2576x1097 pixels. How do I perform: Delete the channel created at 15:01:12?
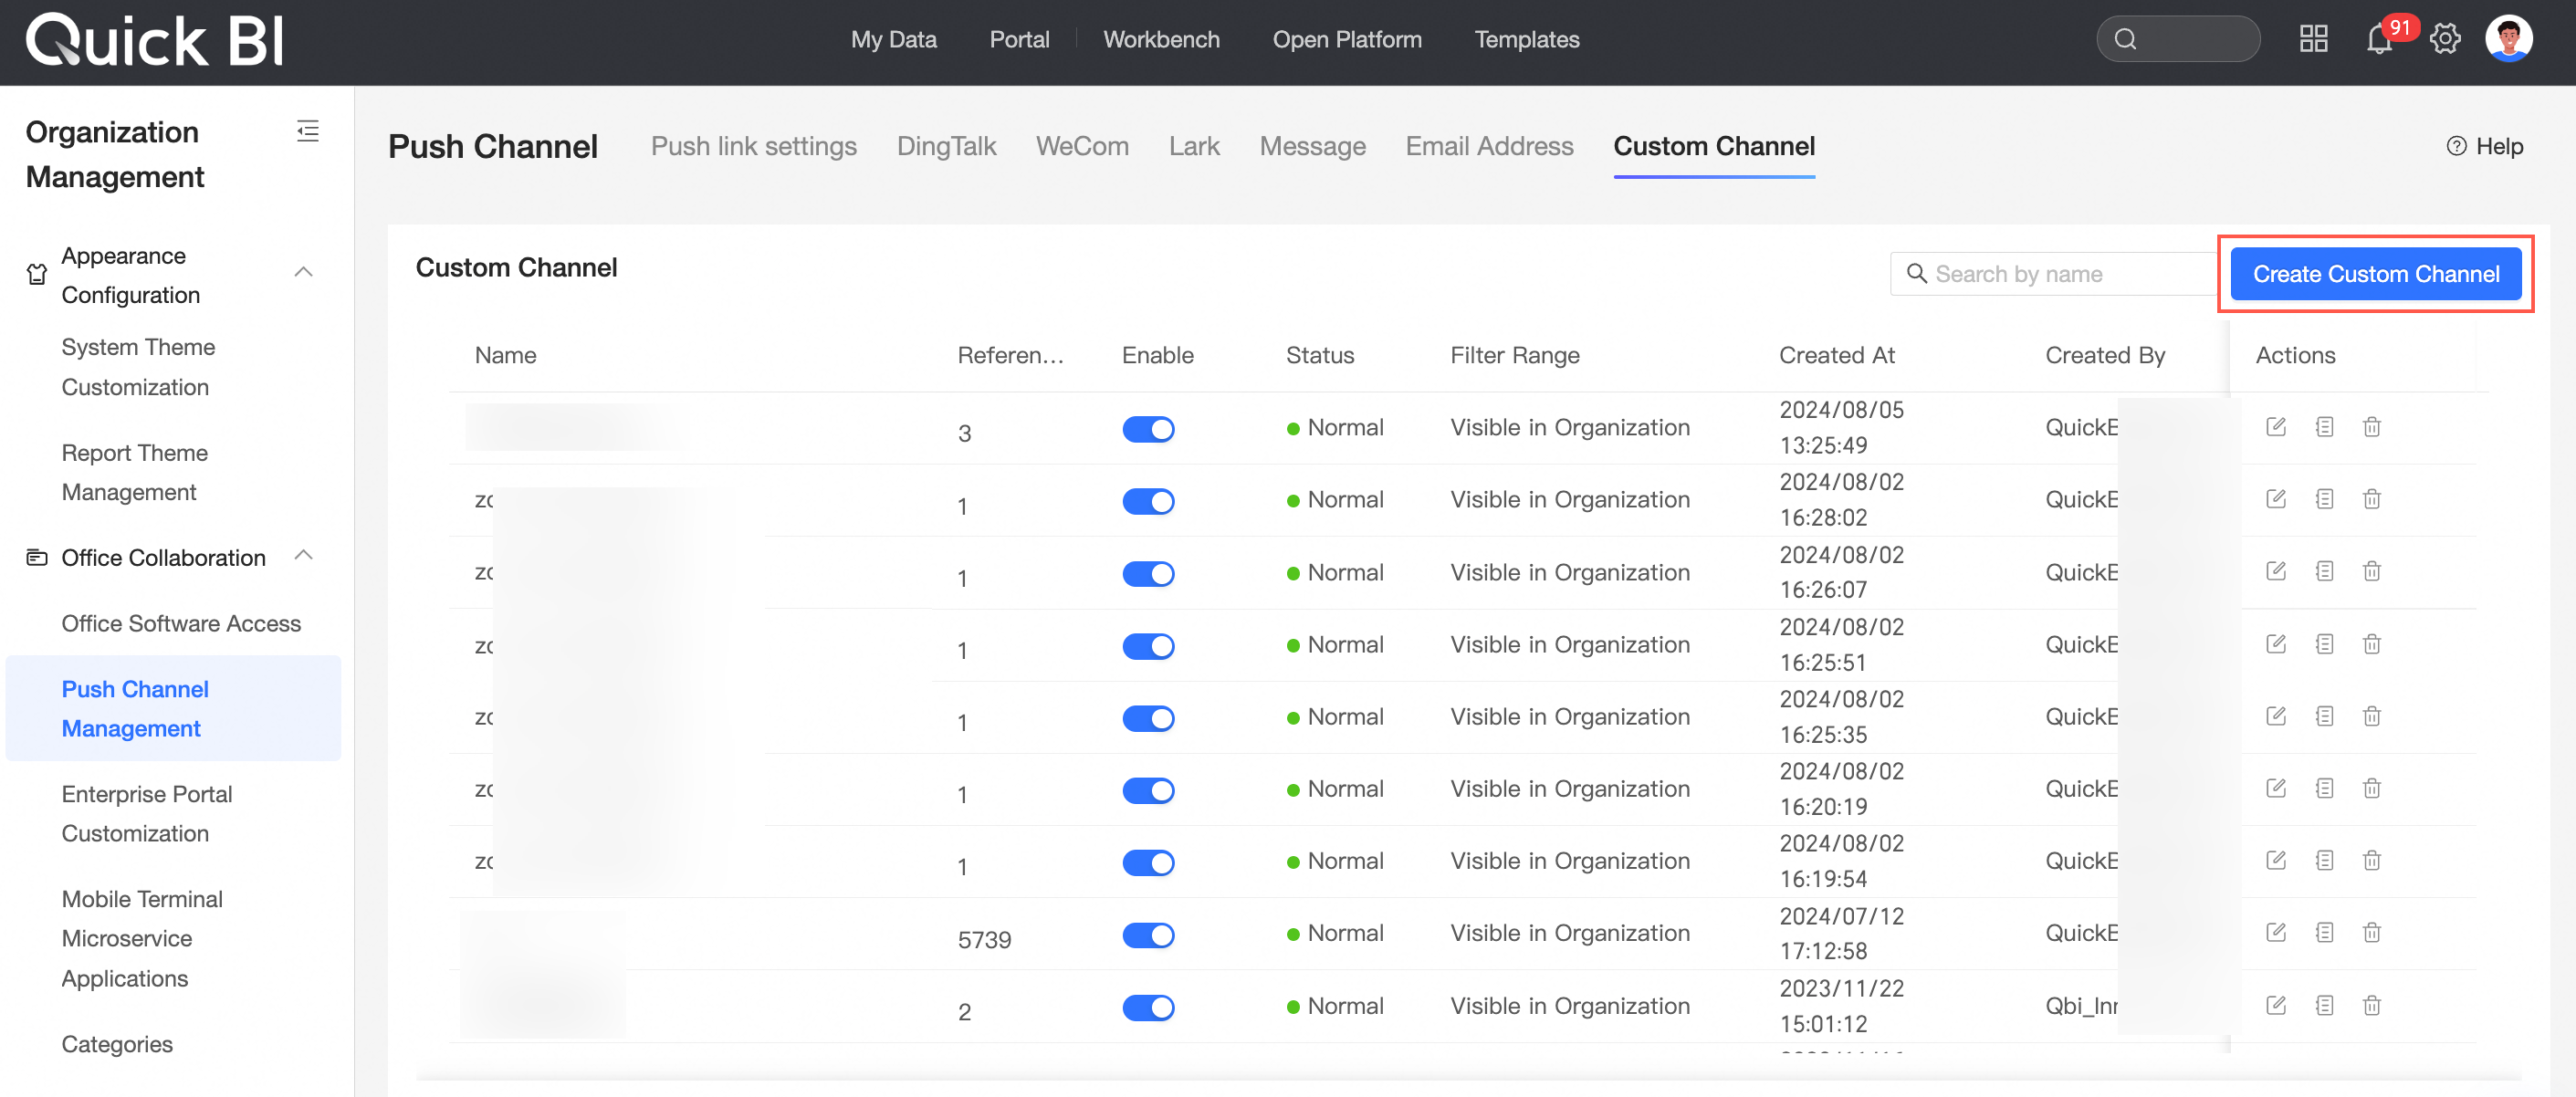(2371, 1005)
